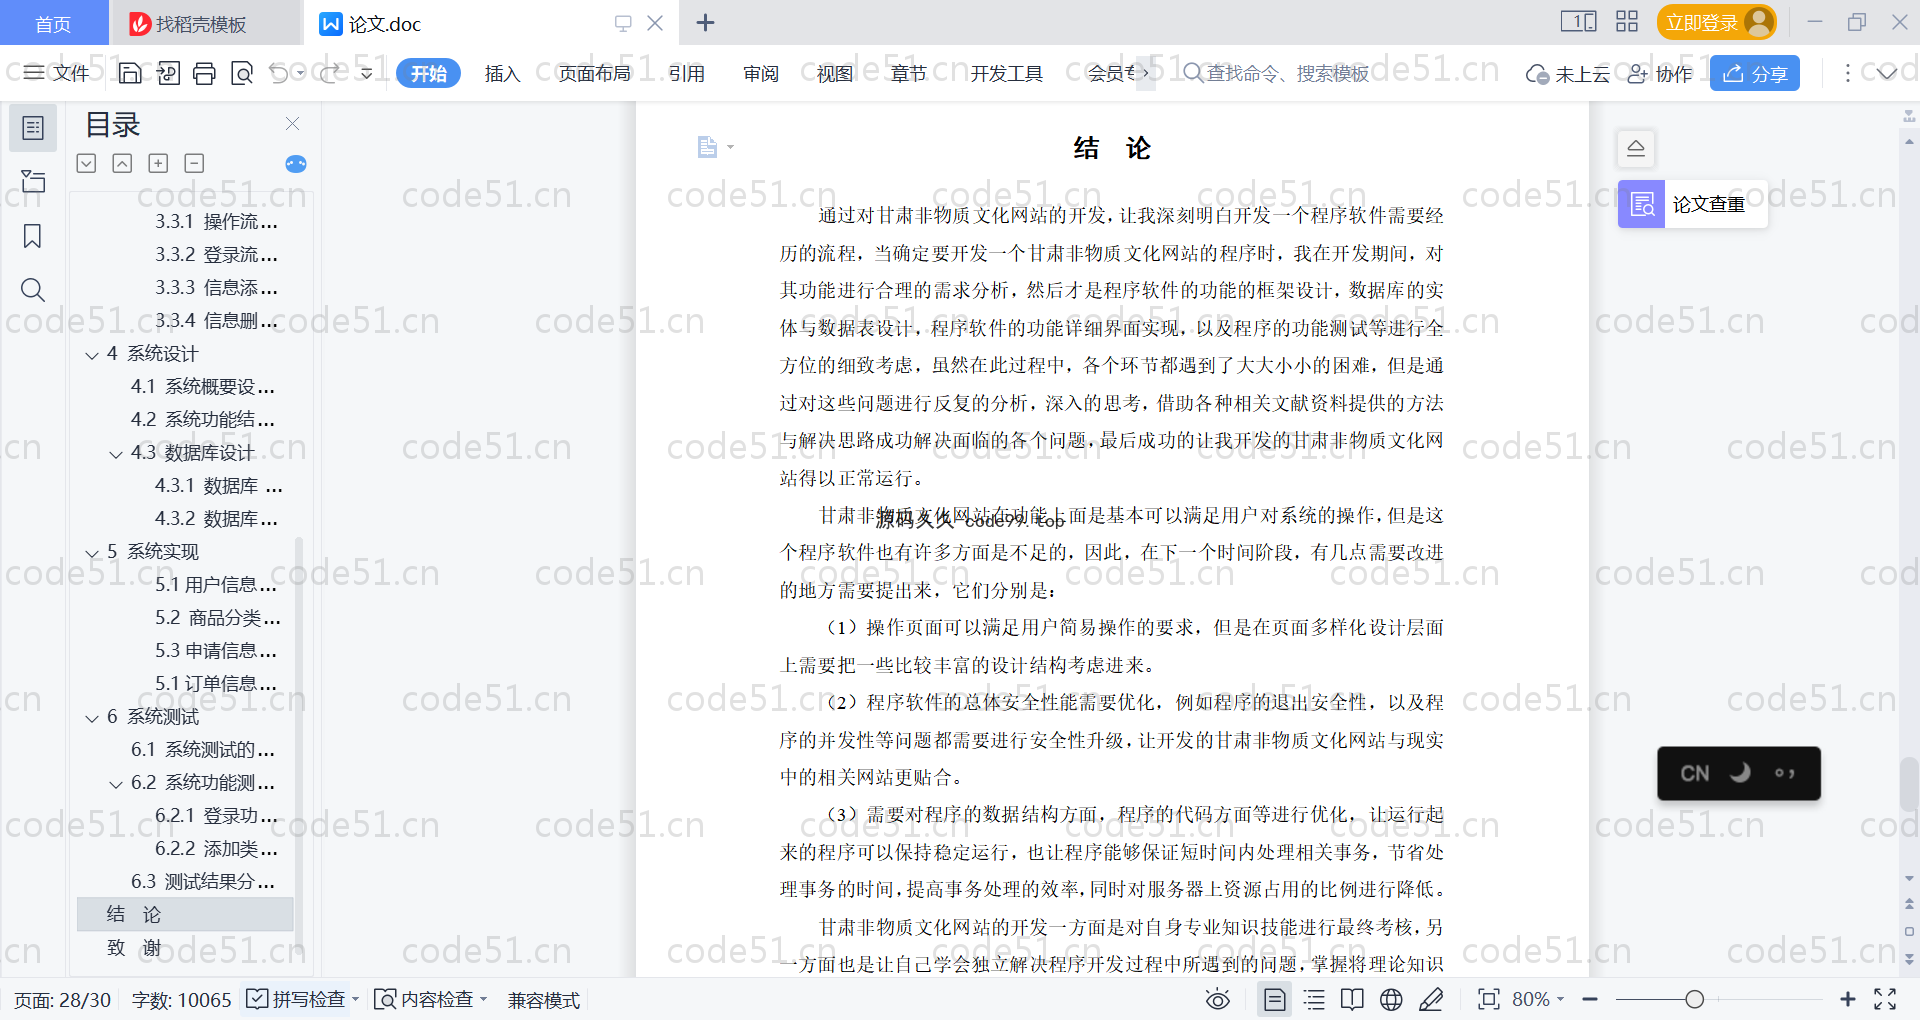The image size is (1920, 1020).
Task: Enter full screen mode icon
Action: pos(1885,999)
